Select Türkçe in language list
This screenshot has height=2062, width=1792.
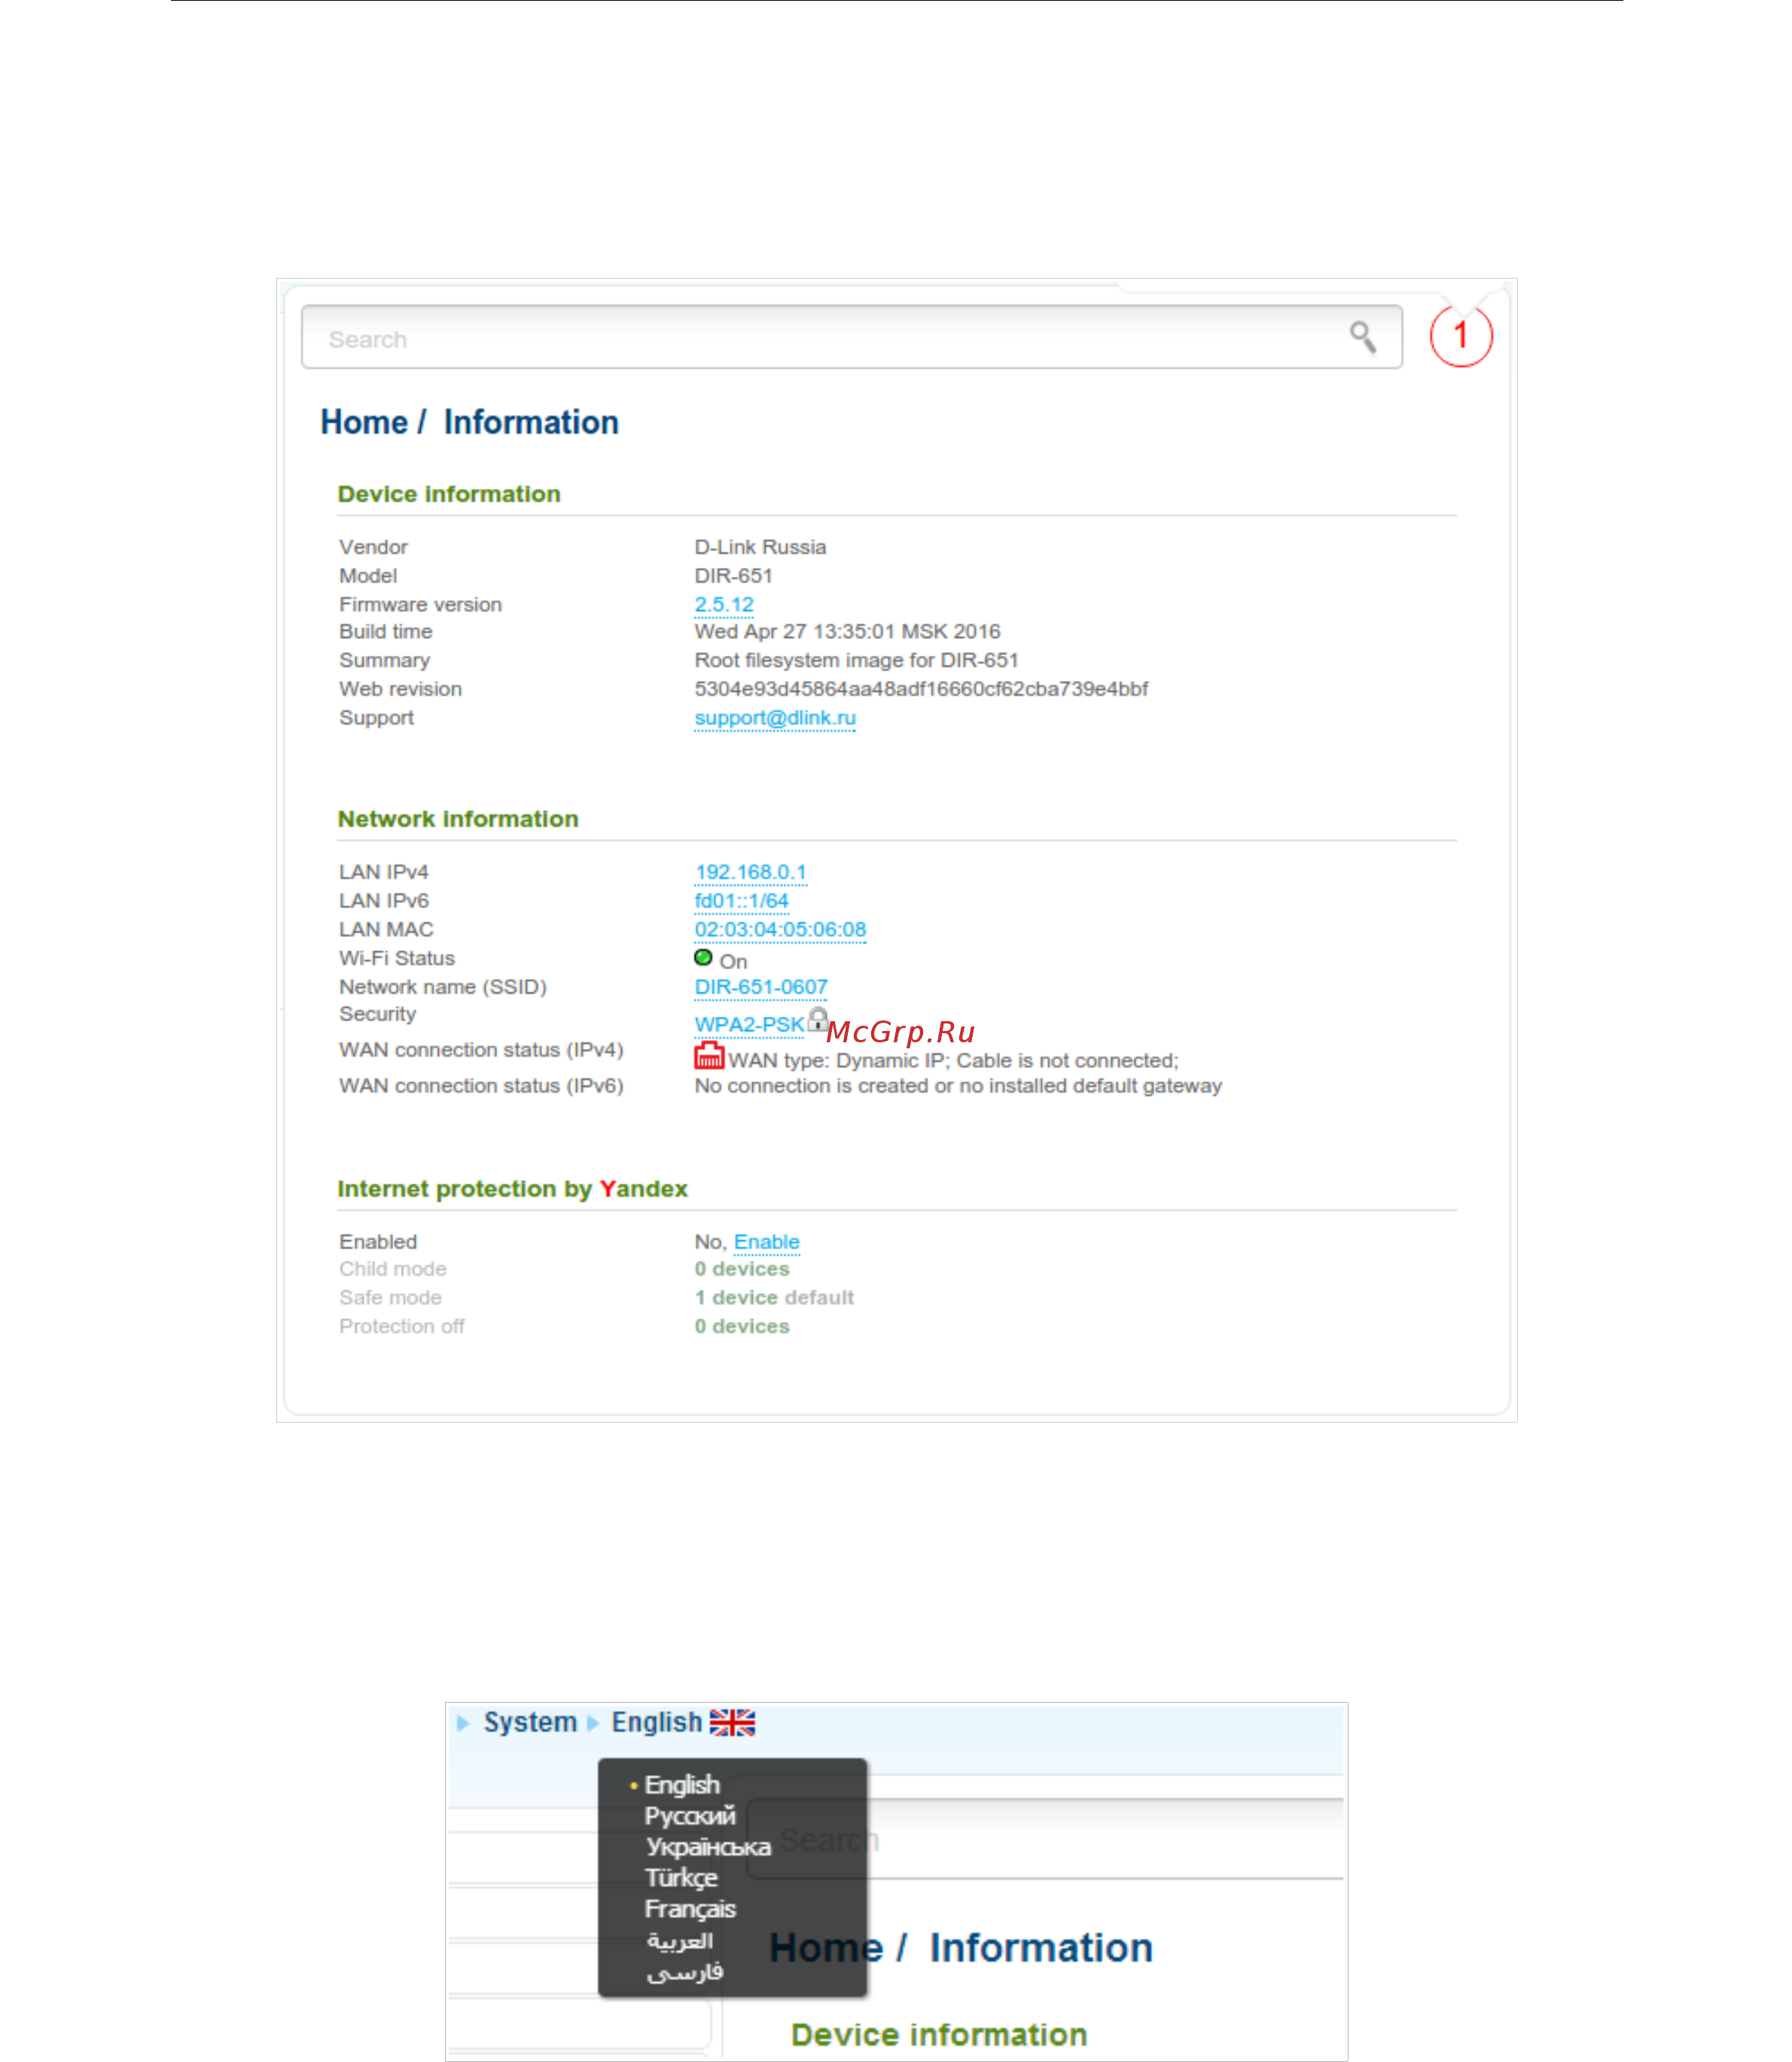[x=681, y=1878]
